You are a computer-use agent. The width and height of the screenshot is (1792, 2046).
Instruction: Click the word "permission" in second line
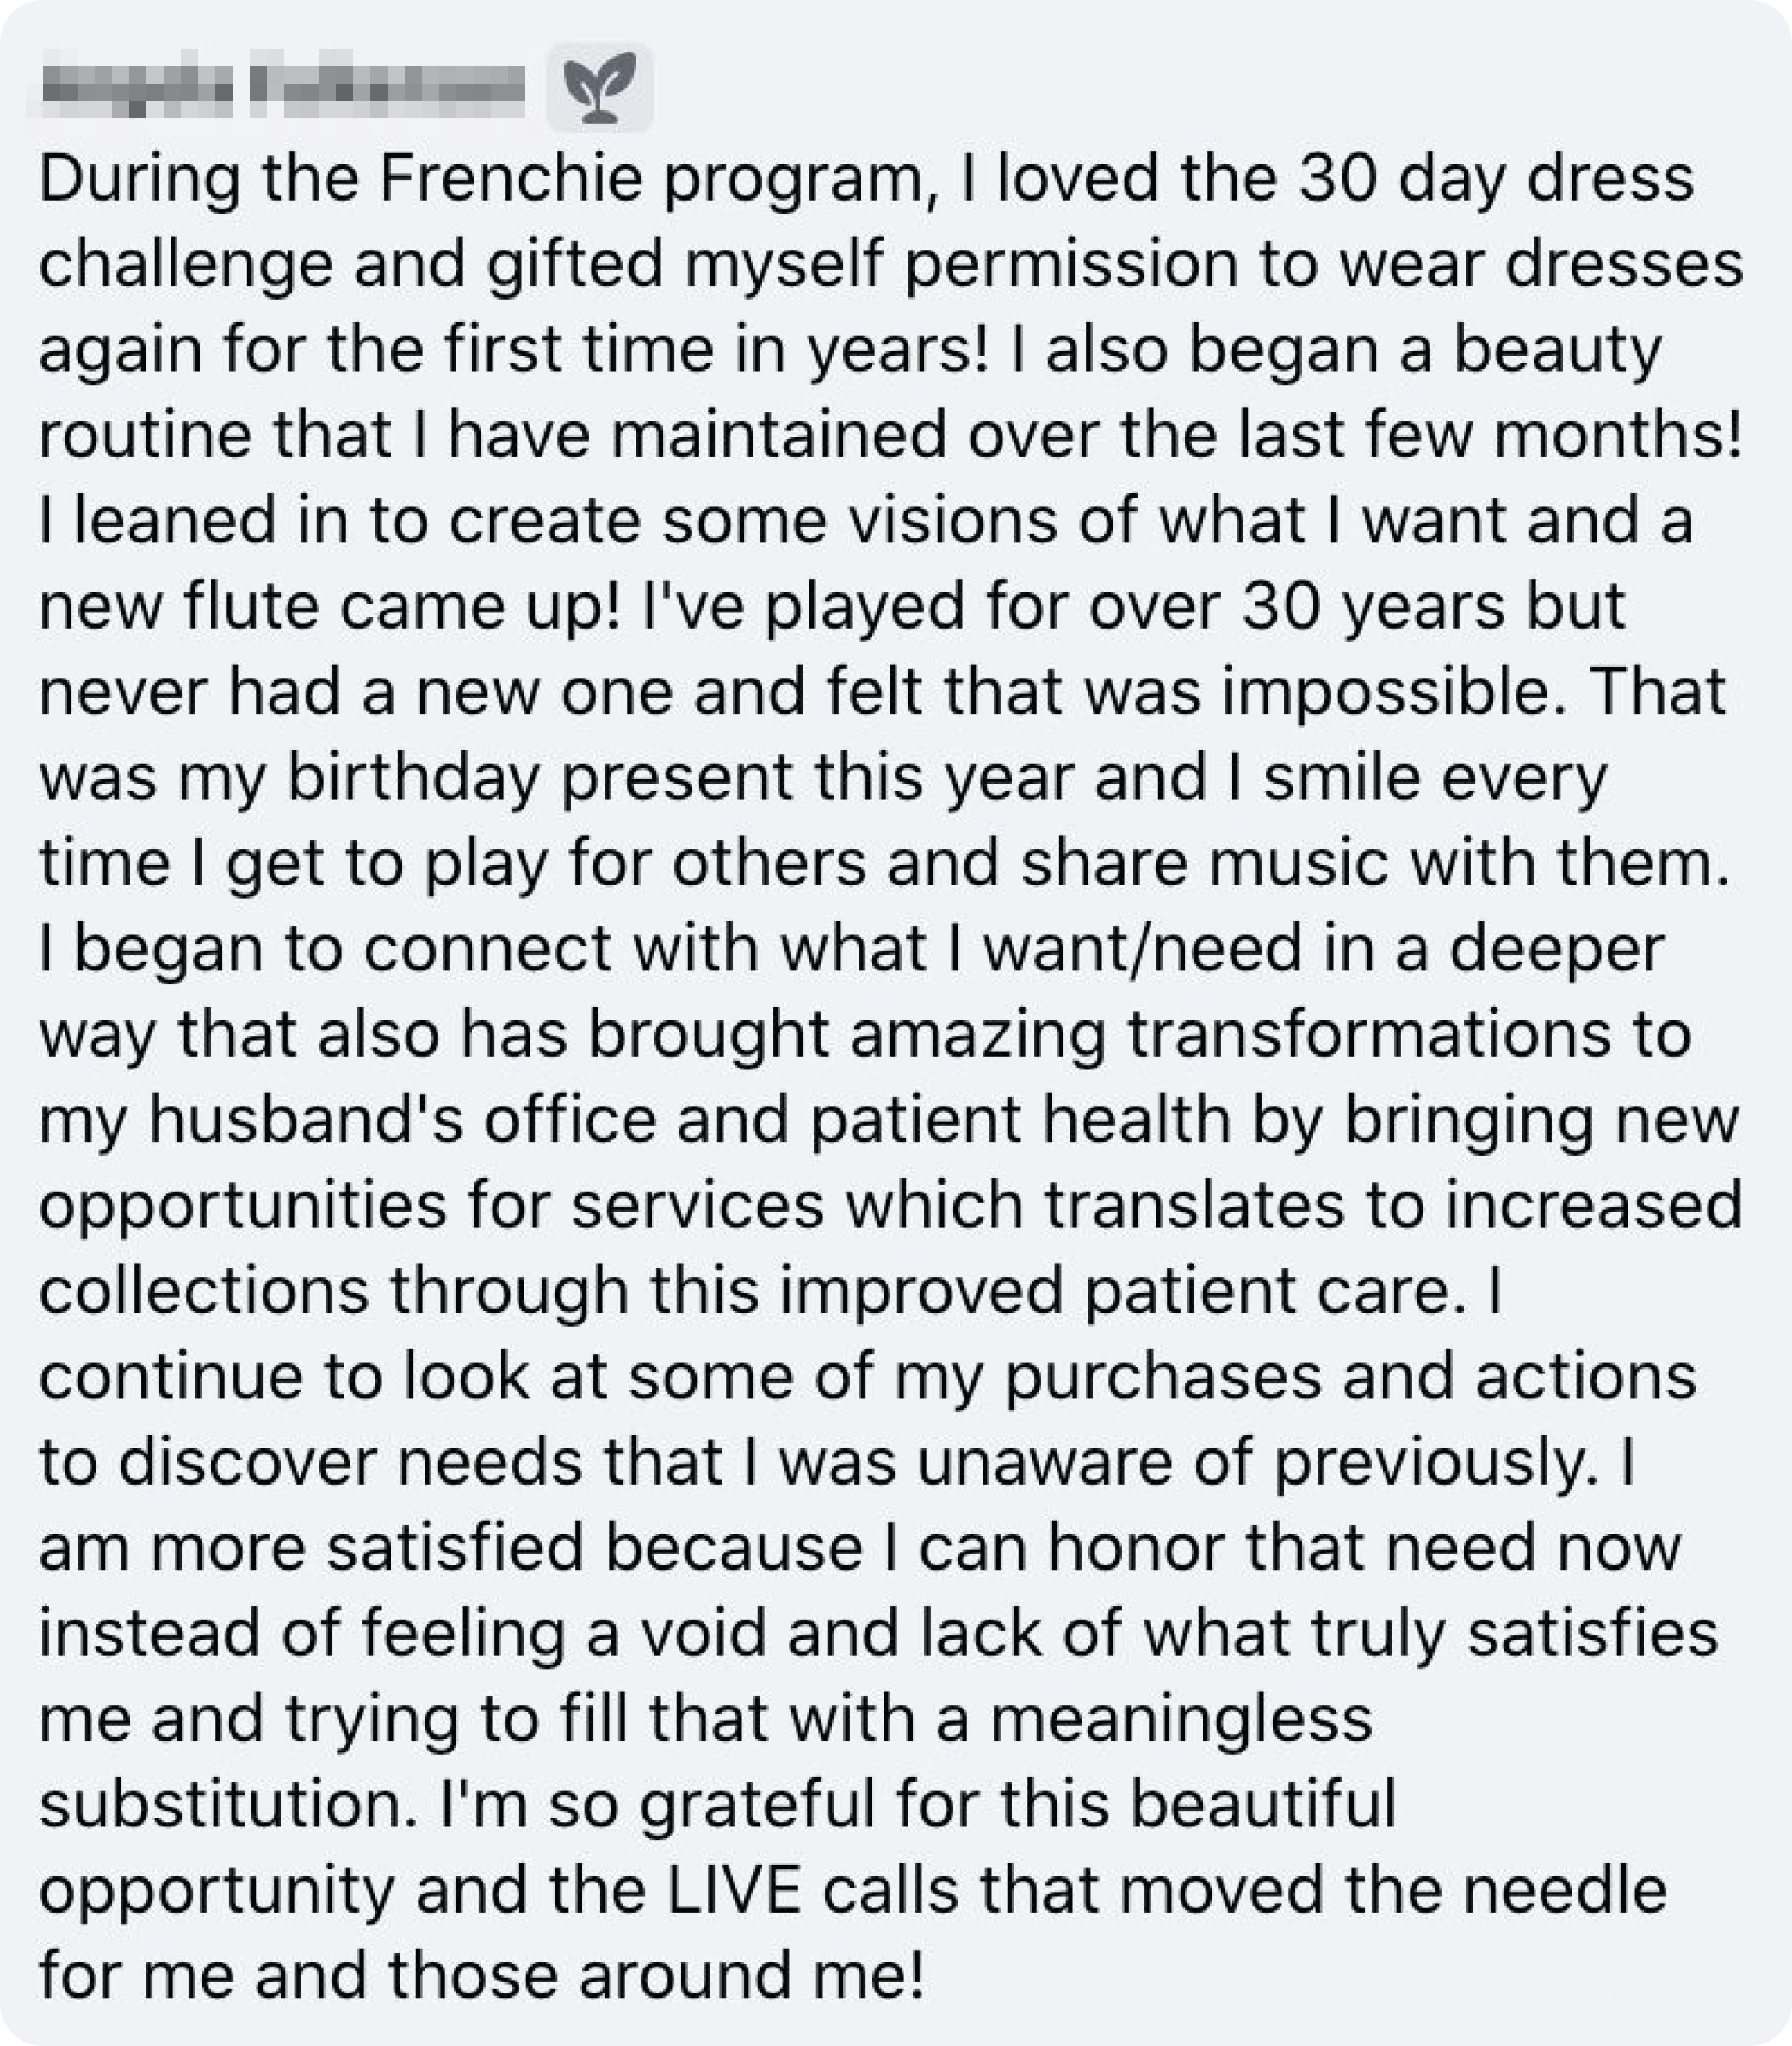[1070, 266]
